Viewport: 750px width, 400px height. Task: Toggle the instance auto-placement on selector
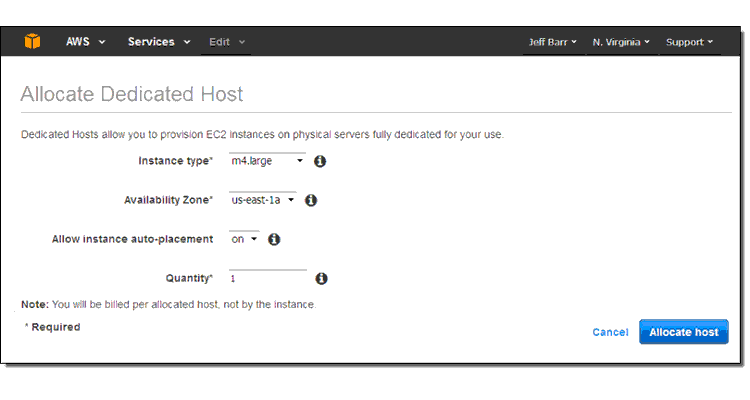pos(244,239)
